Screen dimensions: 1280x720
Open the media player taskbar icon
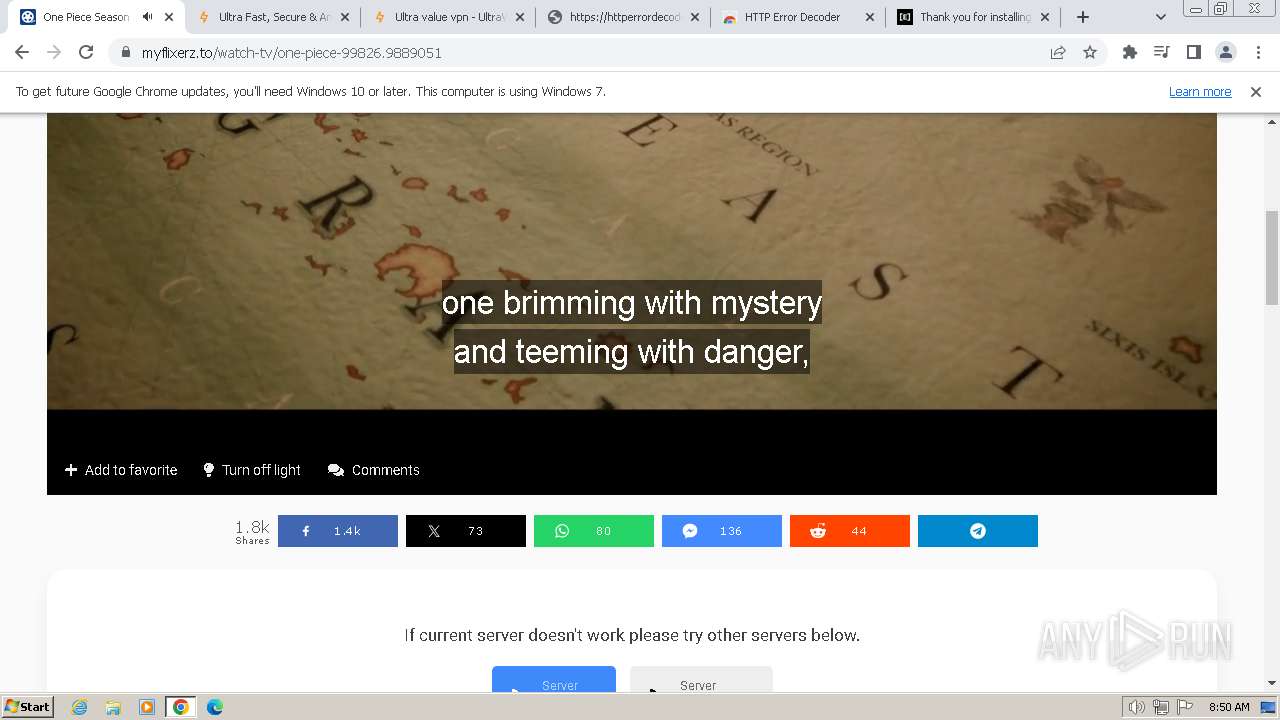coord(147,707)
